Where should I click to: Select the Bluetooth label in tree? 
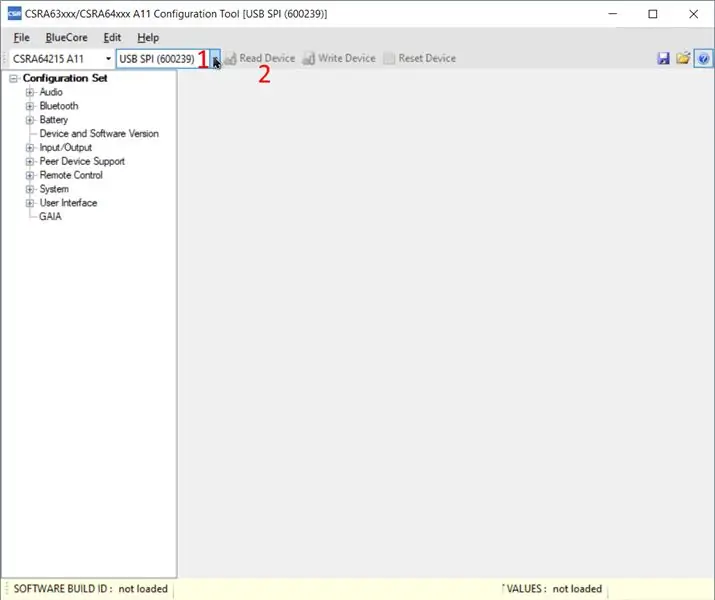59,106
